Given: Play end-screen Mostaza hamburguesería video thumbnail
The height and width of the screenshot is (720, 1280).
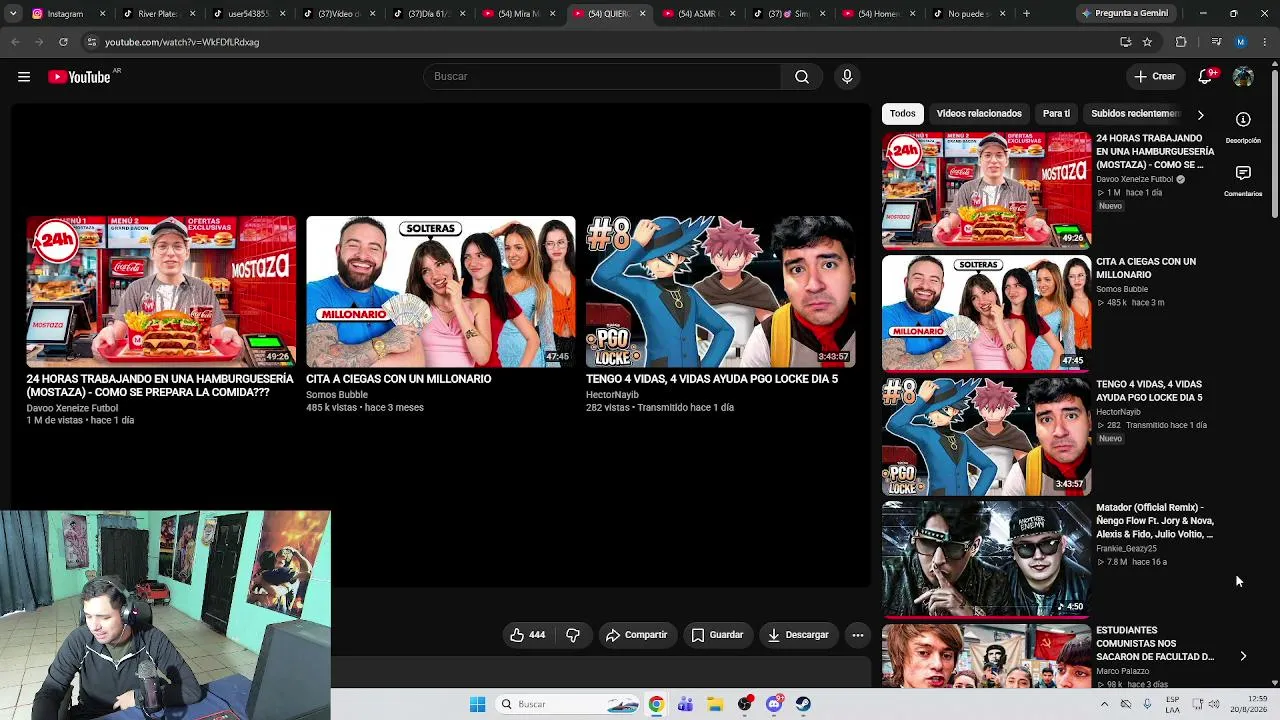Looking at the screenshot, I should [161, 291].
